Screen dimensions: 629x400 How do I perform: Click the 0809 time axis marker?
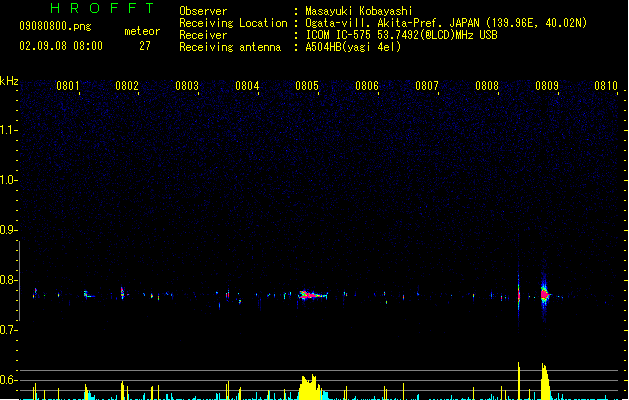(547, 86)
